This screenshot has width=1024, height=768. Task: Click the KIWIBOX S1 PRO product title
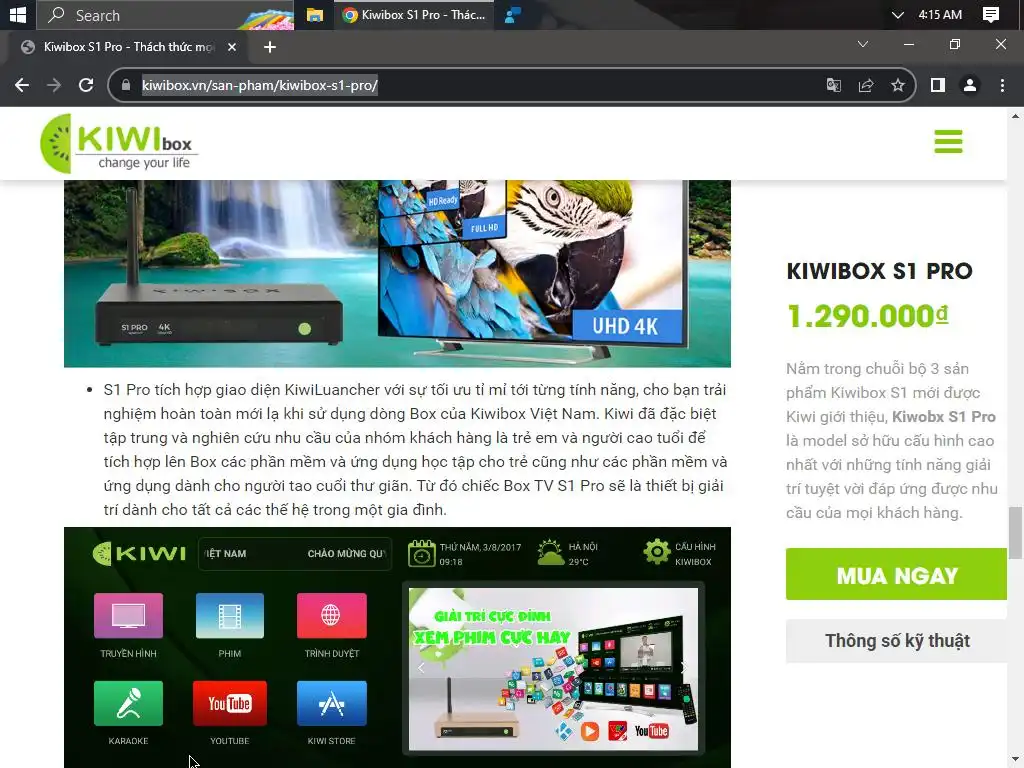[879, 271]
